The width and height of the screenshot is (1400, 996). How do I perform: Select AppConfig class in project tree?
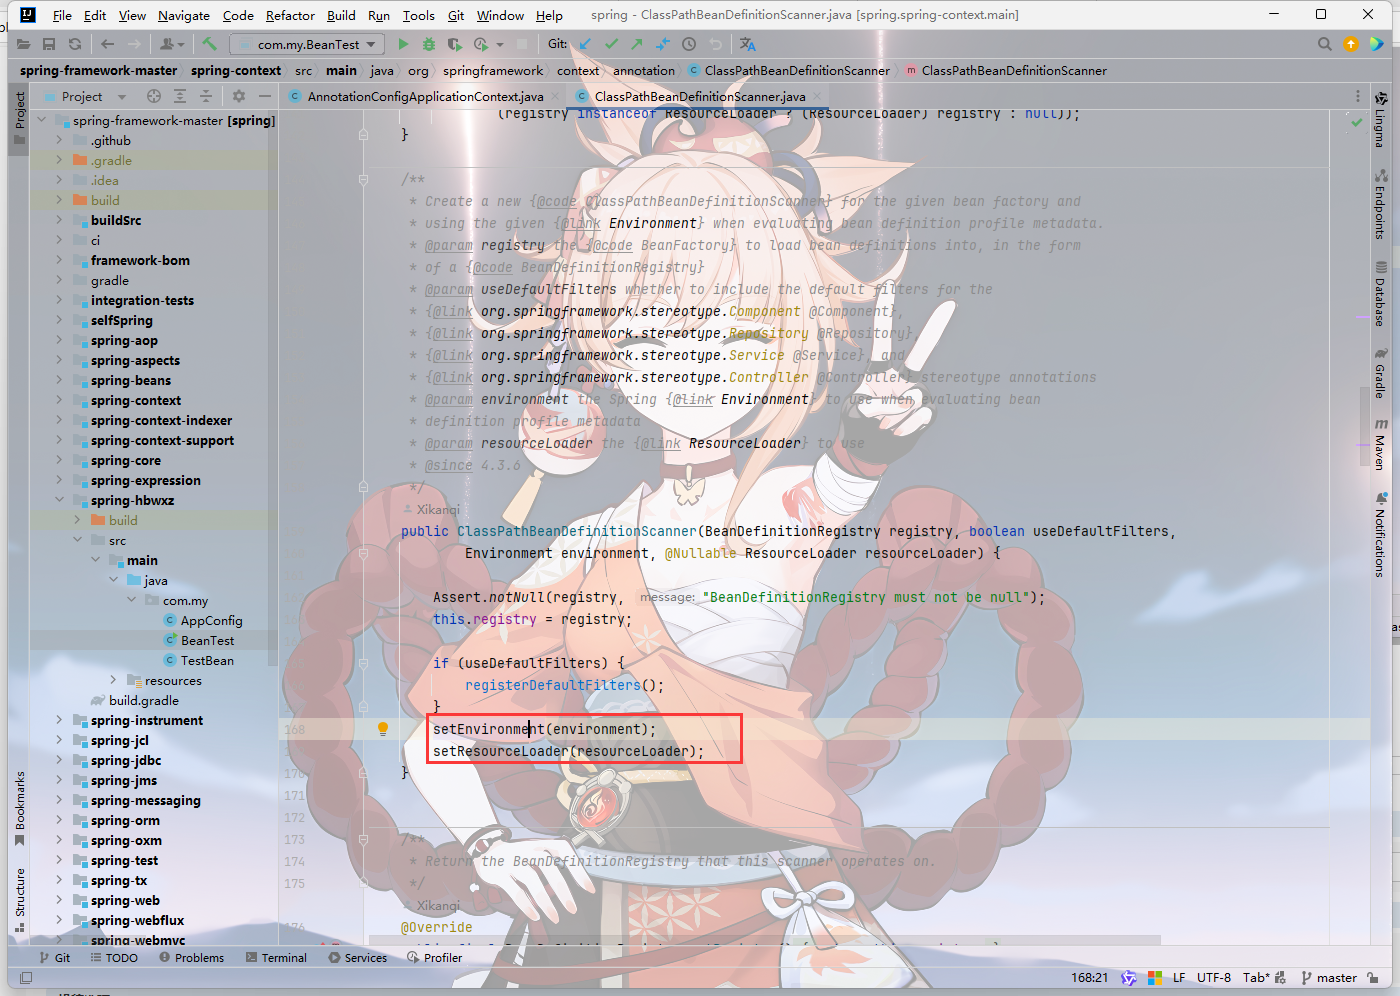pyautogui.click(x=211, y=620)
